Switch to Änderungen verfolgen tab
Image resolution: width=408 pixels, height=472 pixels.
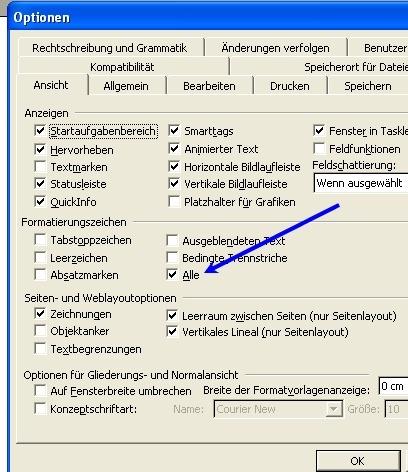276,48
